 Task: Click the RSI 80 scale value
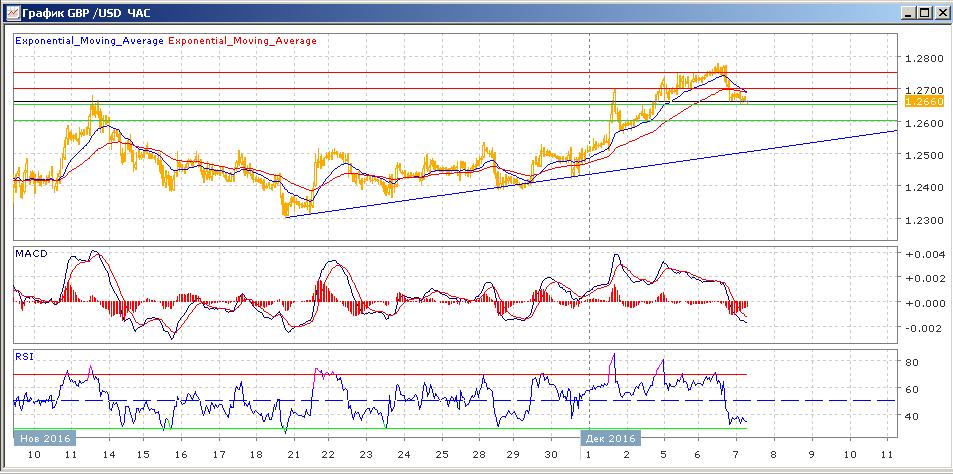point(912,362)
